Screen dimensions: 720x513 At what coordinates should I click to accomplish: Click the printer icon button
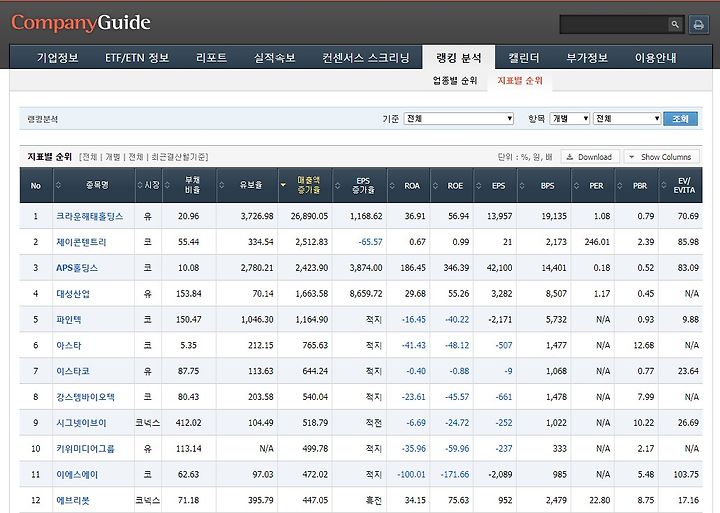(698, 24)
